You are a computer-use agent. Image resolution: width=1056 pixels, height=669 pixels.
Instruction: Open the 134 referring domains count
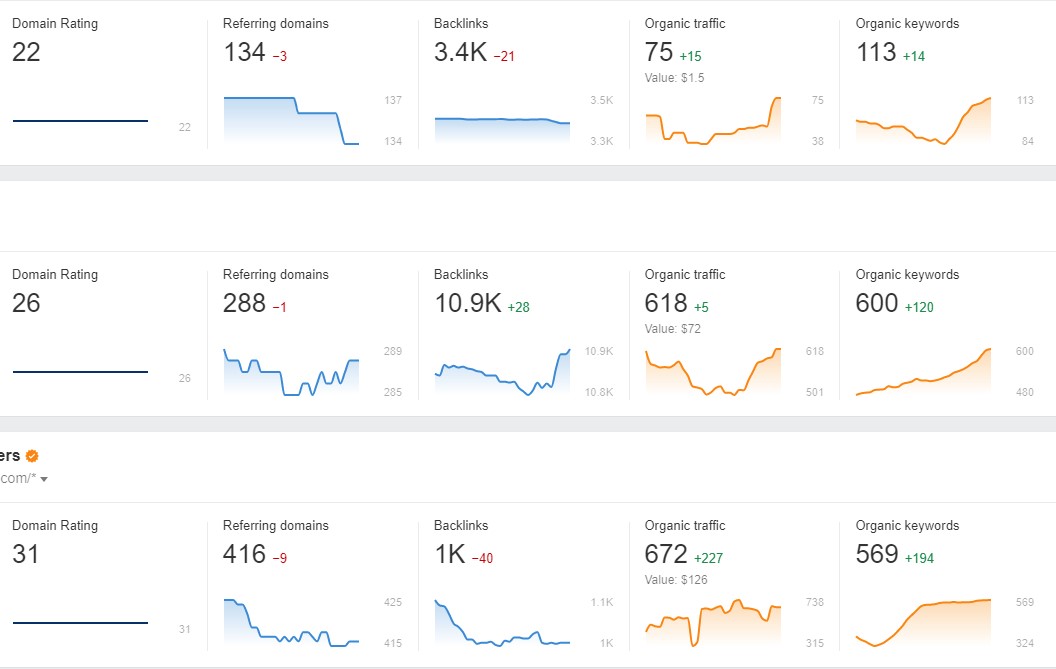[x=244, y=53]
